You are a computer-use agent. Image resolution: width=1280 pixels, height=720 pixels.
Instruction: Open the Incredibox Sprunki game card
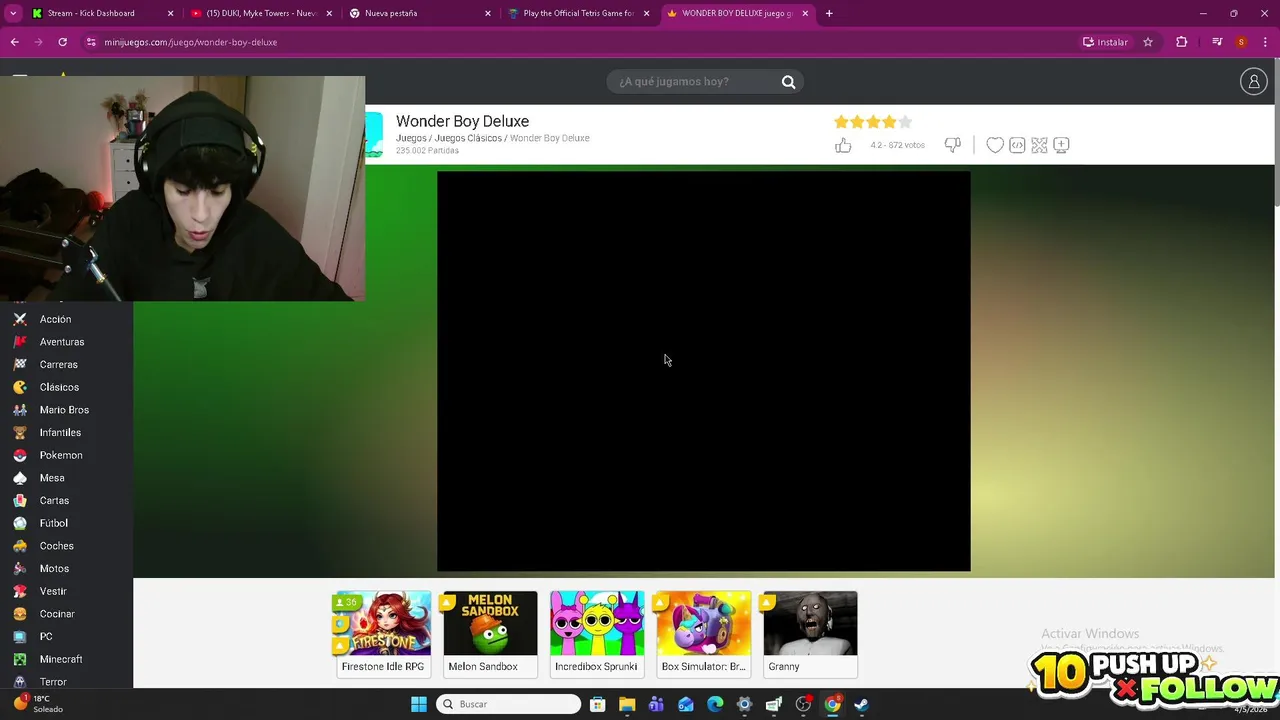tap(597, 634)
